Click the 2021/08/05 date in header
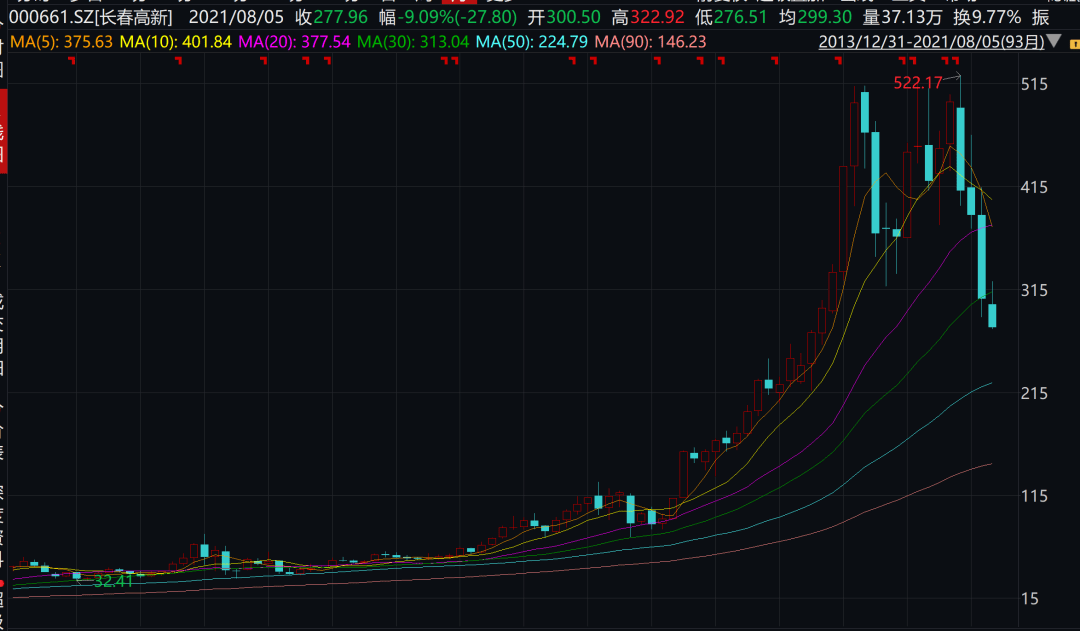 [x=236, y=17]
